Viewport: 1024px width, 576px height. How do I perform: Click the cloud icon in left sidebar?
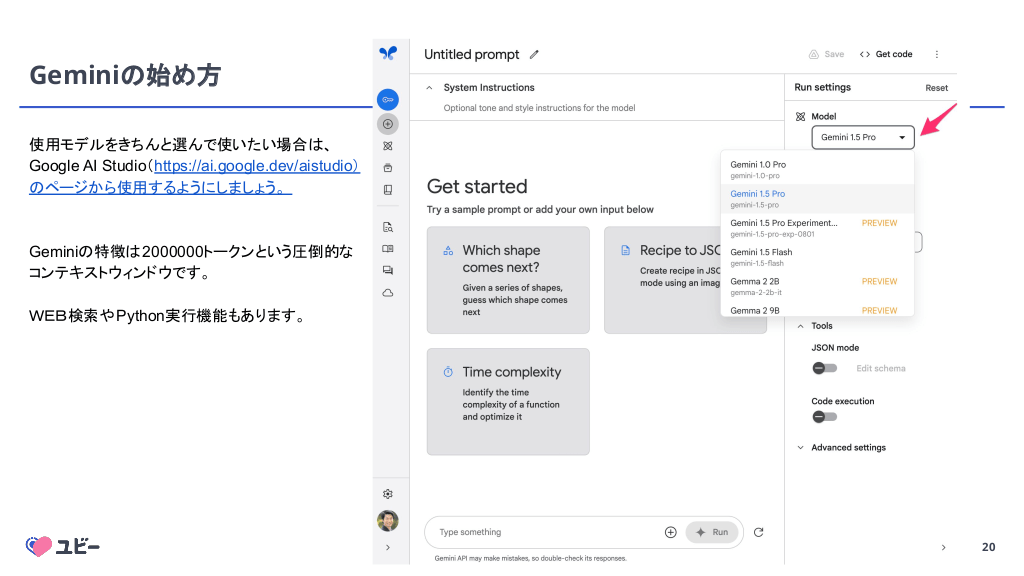tap(388, 293)
